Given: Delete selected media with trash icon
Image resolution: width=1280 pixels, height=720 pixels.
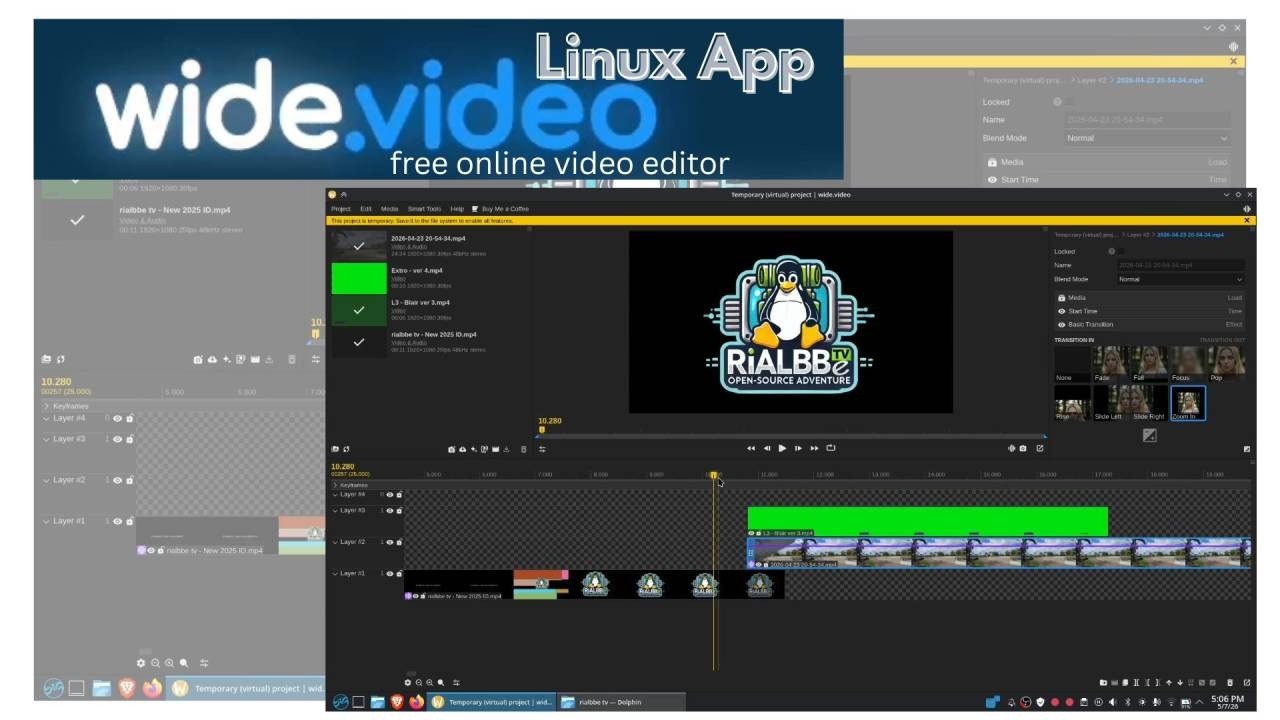Looking at the screenshot, I should [523, 449].
